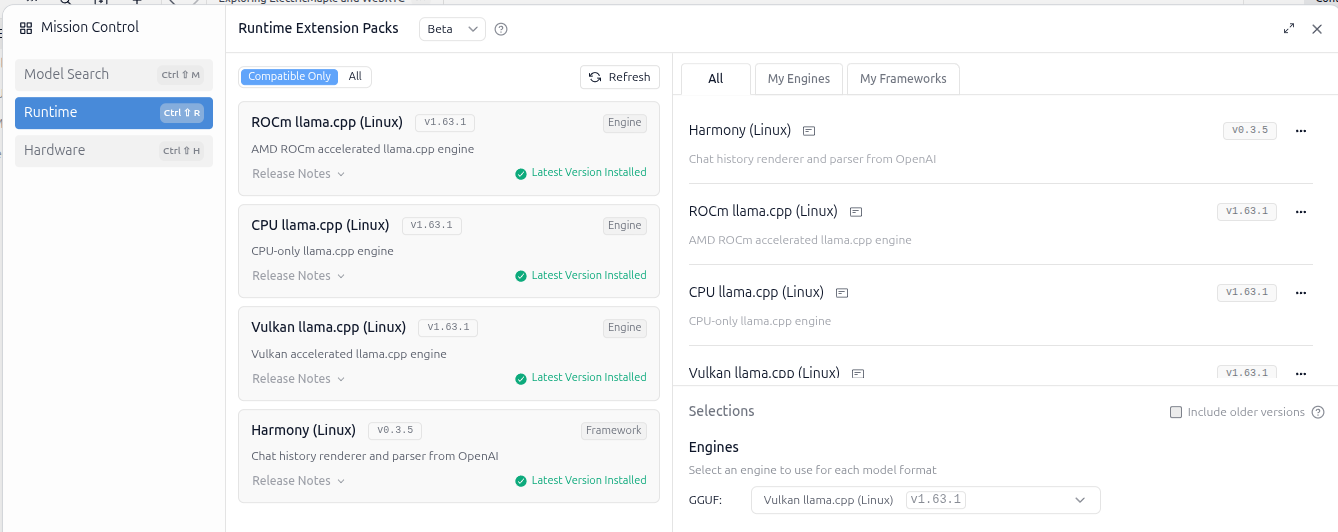
Task: Expand Release Notes for Vulkan llama.cpp
Action: click(298, 379)
